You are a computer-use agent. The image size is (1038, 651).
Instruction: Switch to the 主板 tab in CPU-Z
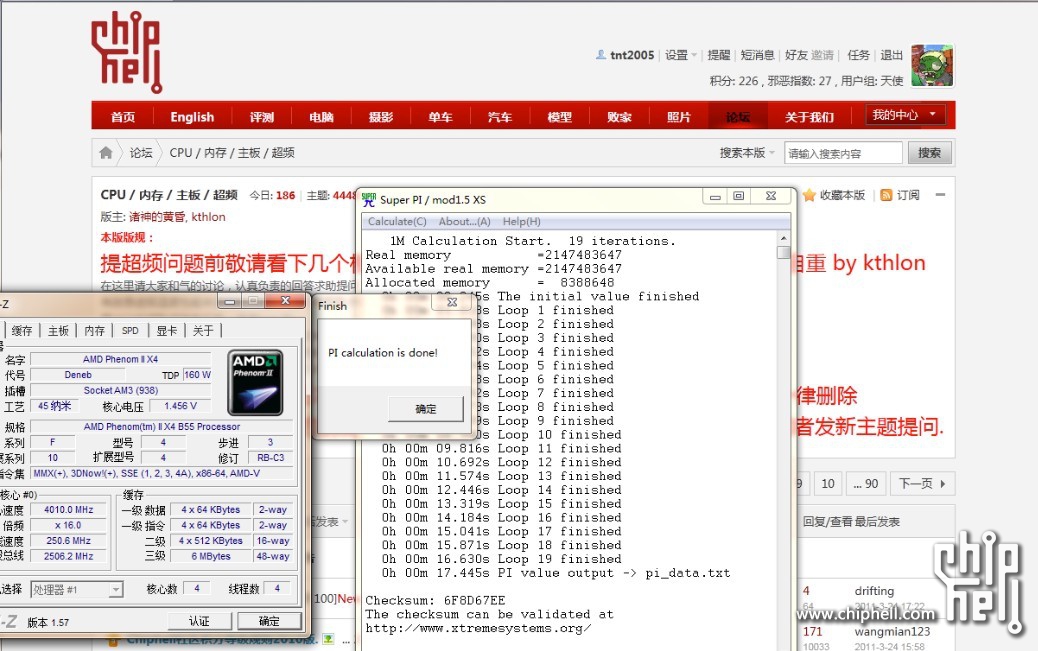tap(58, 330)
